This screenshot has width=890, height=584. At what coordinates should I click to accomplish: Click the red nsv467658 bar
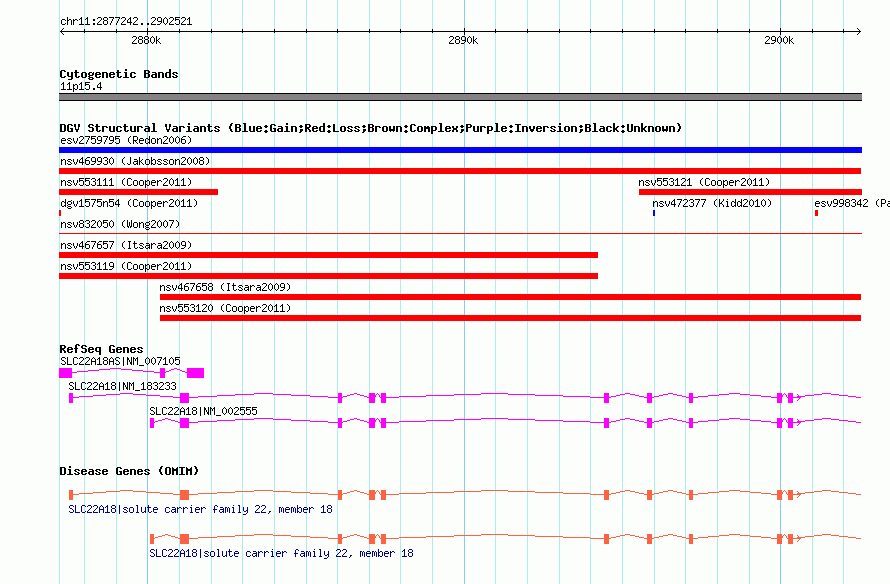coord(510,297)
